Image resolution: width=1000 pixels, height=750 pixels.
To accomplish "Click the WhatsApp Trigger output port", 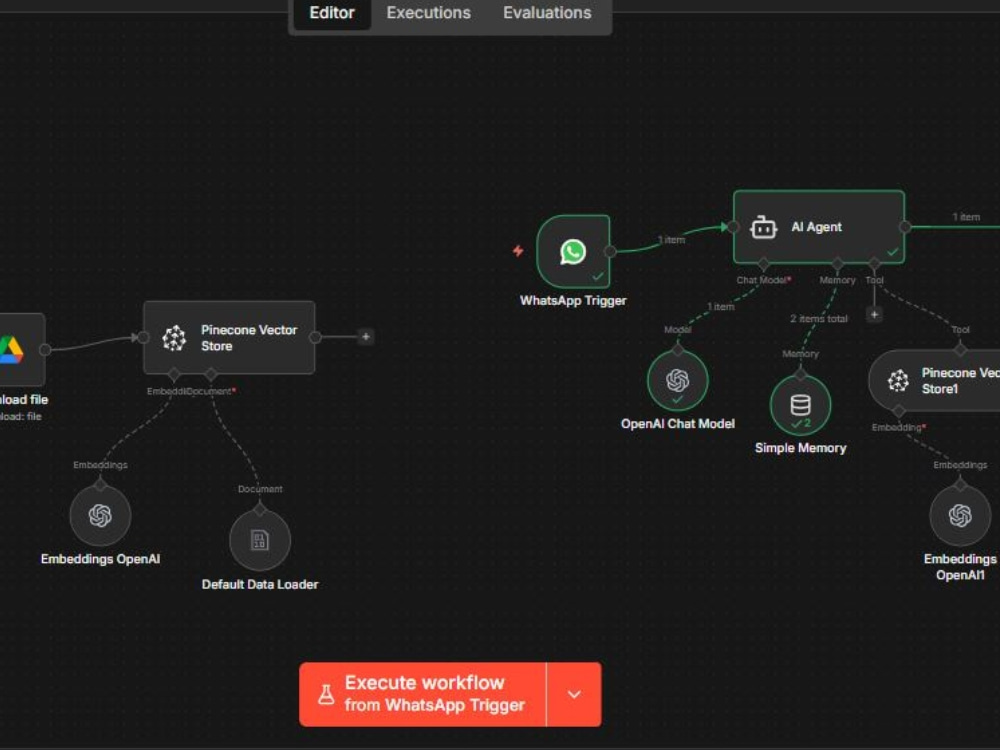I will [610, 251].
